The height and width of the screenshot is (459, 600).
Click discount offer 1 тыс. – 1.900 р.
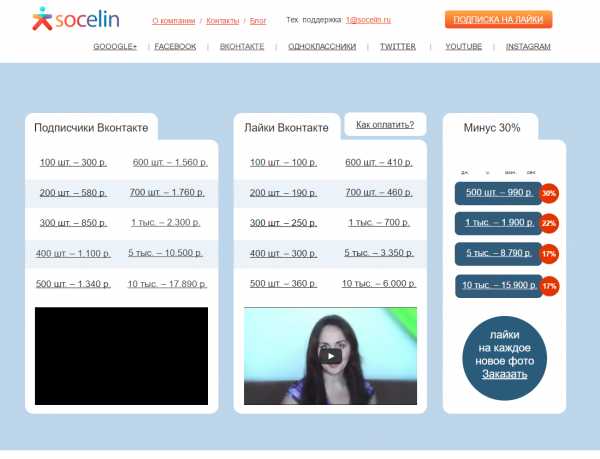498,223
